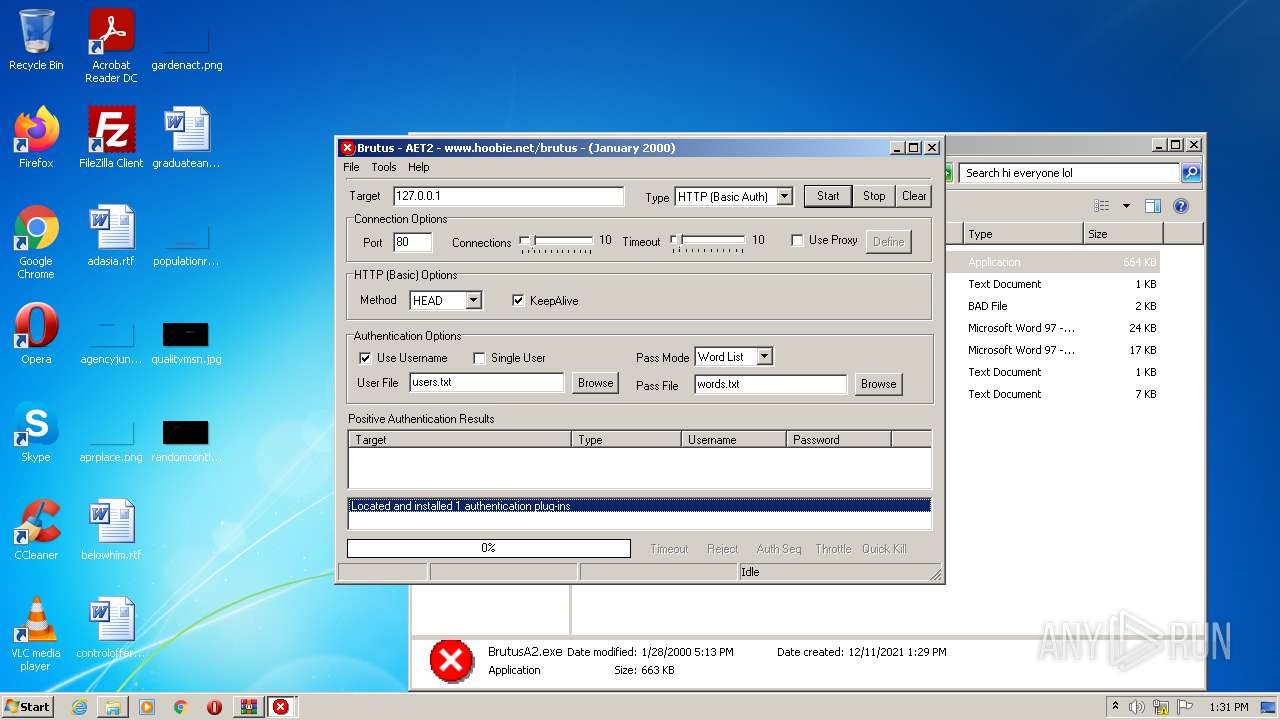The image size is (1280, 720).
Task: Open Internet Explorer in the taskbar
Action: click(x=79, y=707)
